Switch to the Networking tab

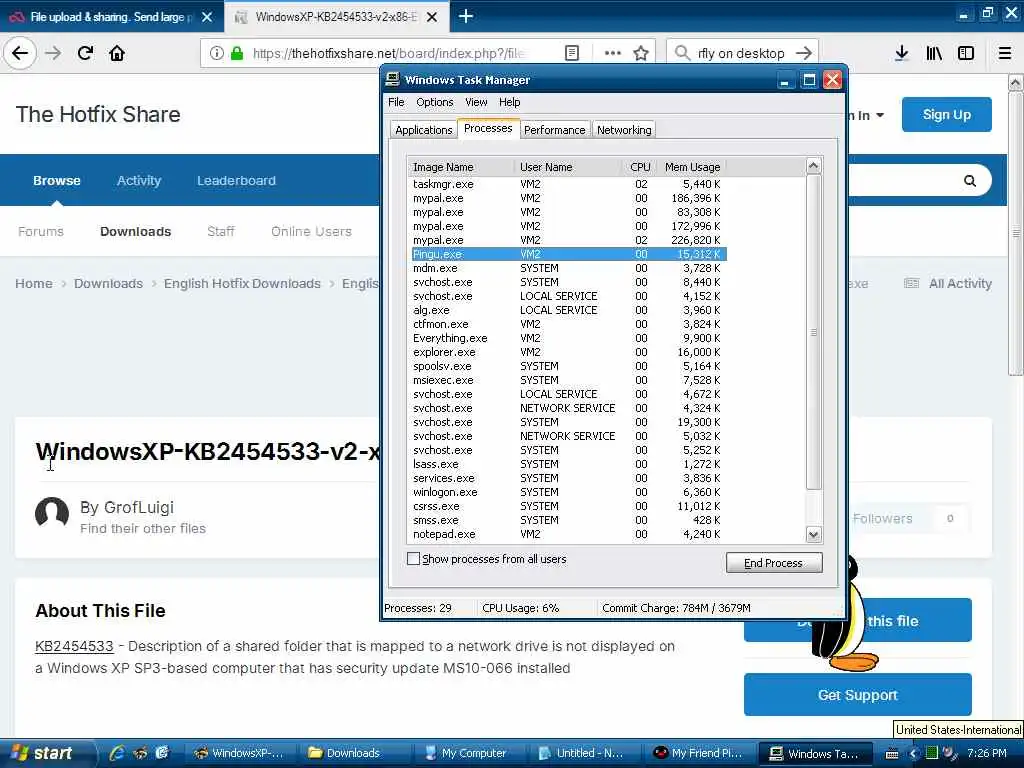pyautogui.click(x=624, y=130)
